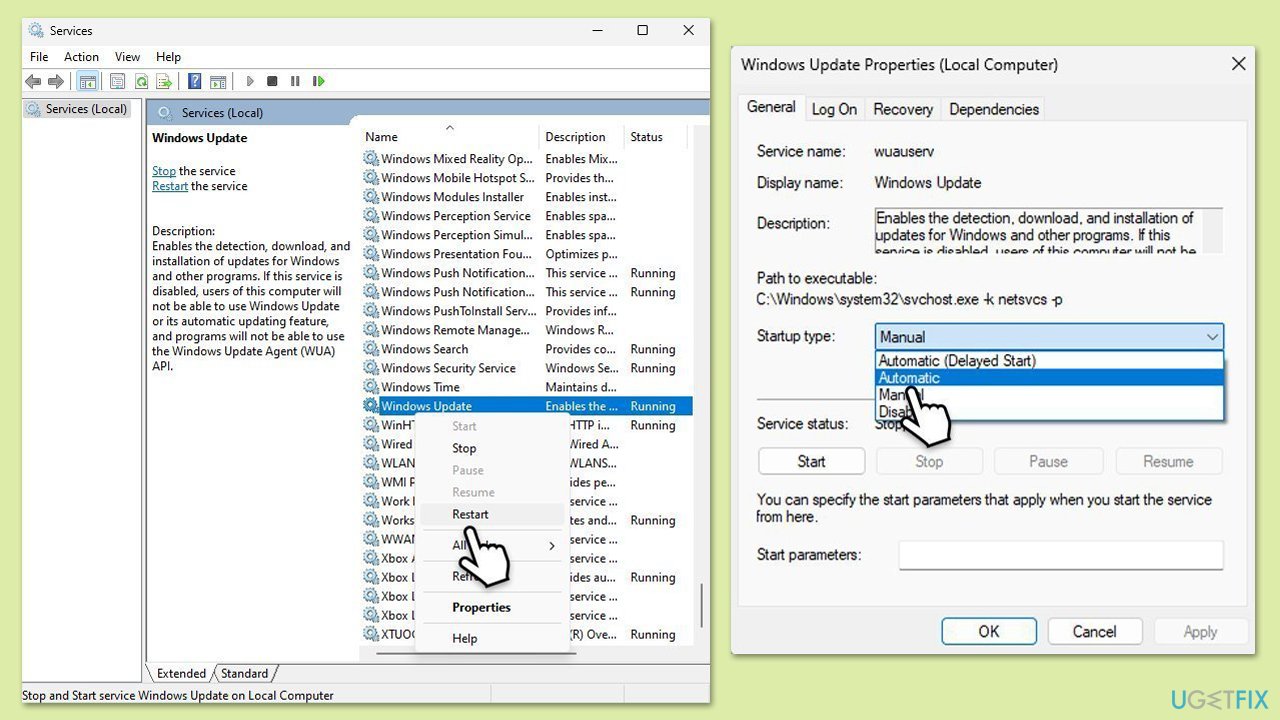Open the View menu
Image resolution: width=1280 pixels, height=720 pixels.
pos(127,57)
